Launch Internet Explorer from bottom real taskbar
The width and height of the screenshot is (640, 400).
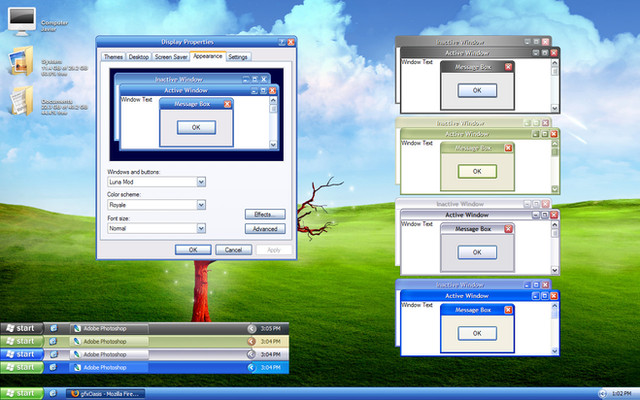pyautogui.click(x=53, y=393)
